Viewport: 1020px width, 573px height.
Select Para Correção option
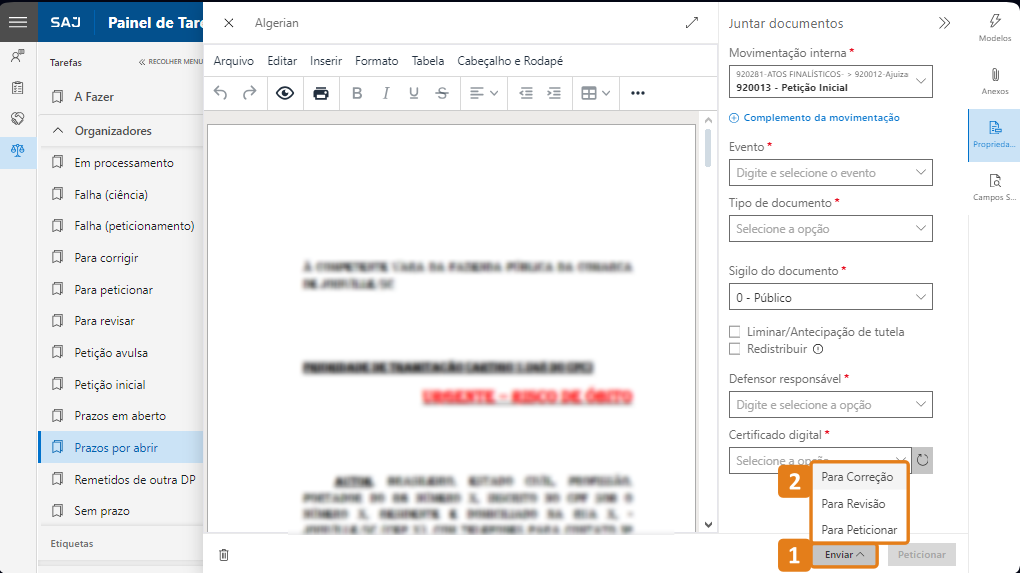(859, 477)
